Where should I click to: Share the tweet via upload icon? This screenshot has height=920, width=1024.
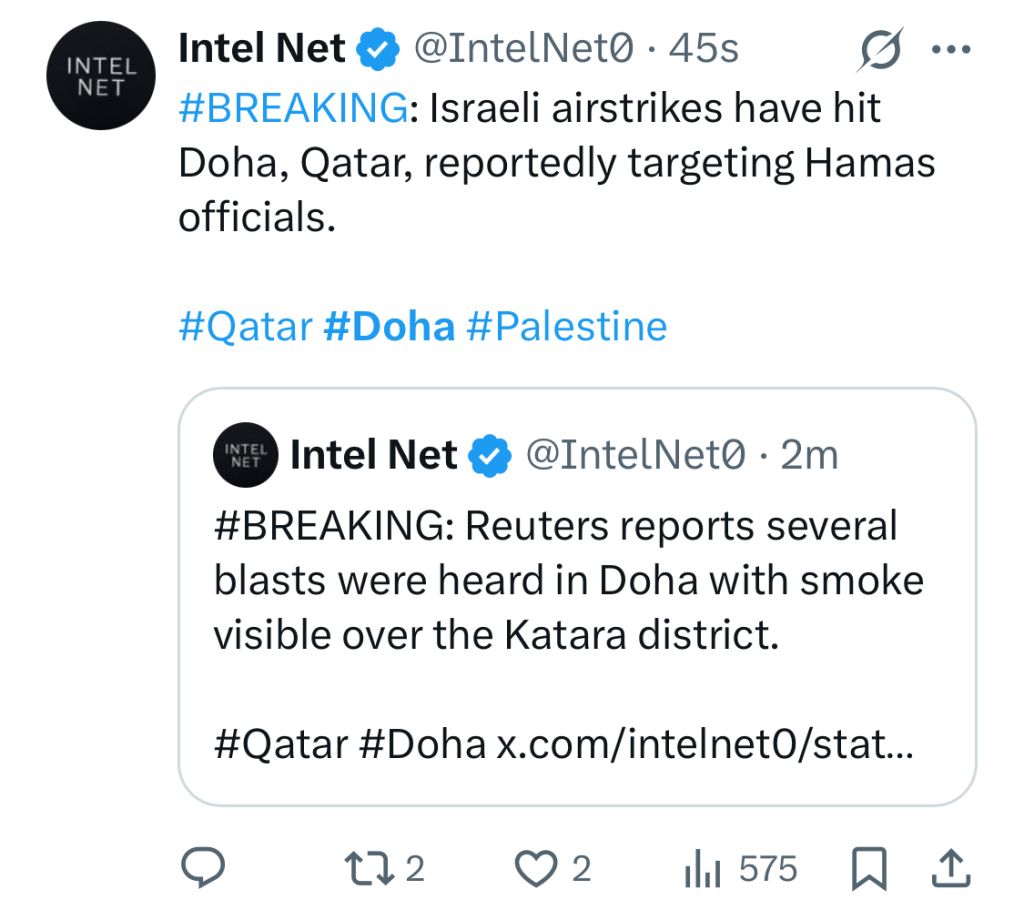pyautogui.click(x=951, y=867)
